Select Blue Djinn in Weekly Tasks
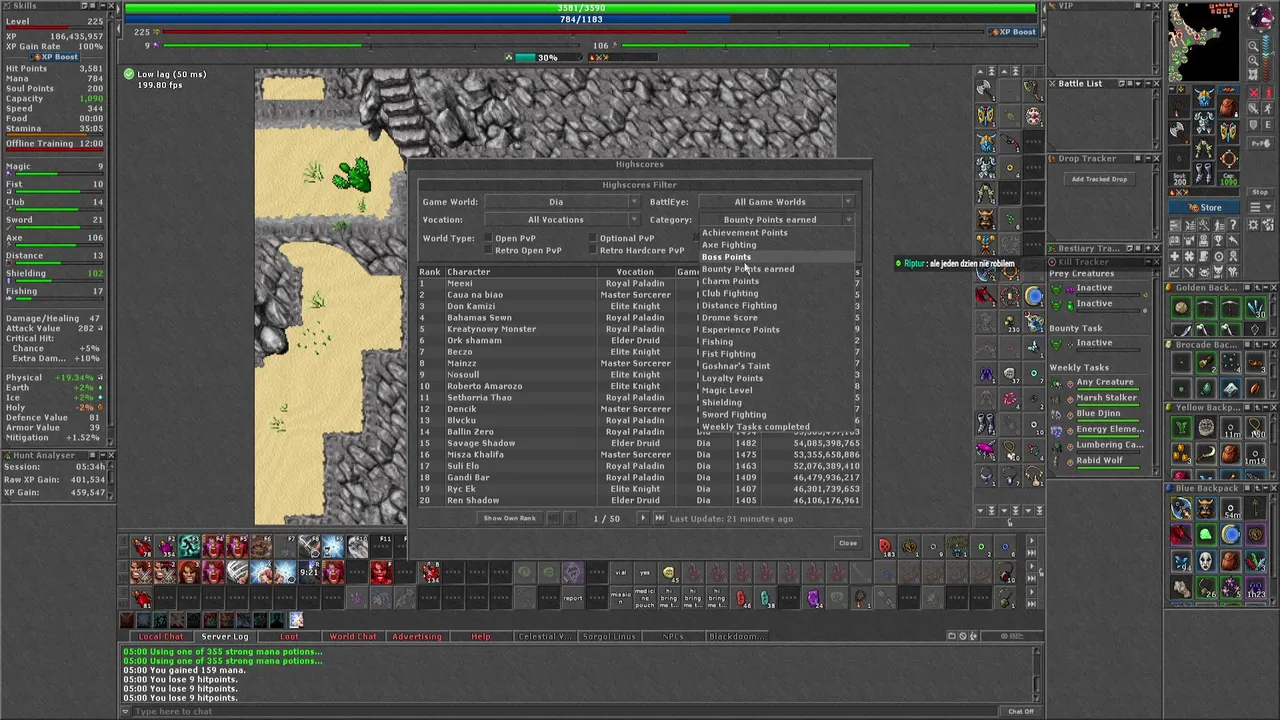 click(1098, 413)
